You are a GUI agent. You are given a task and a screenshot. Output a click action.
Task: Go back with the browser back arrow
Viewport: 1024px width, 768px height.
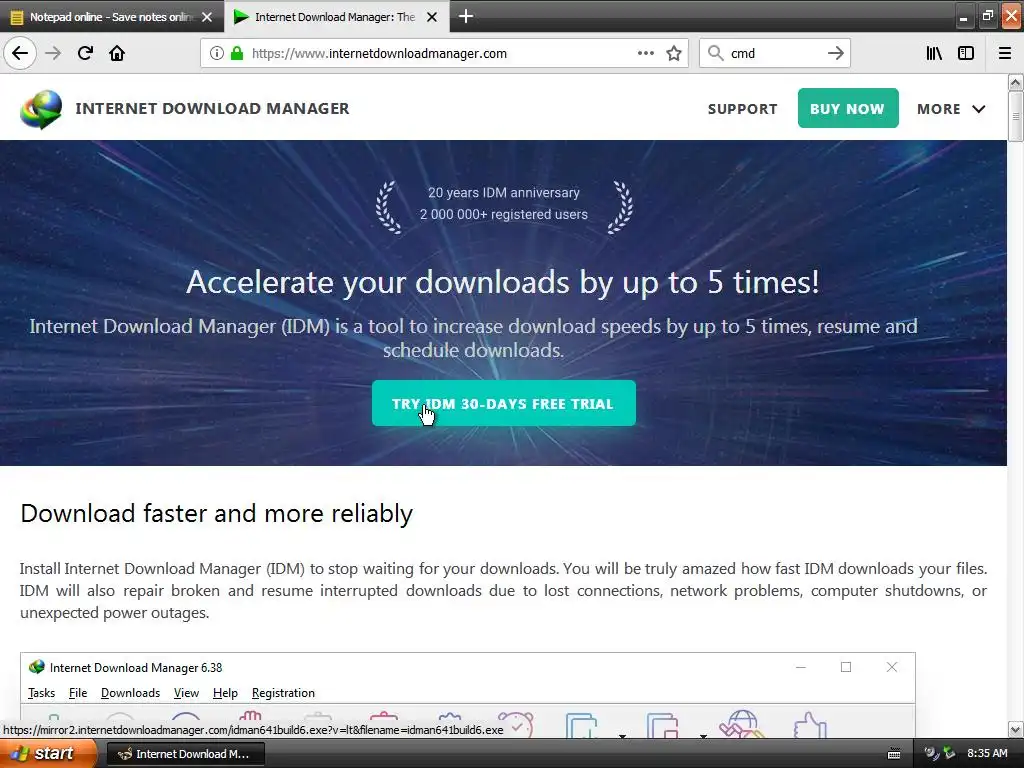20,53
